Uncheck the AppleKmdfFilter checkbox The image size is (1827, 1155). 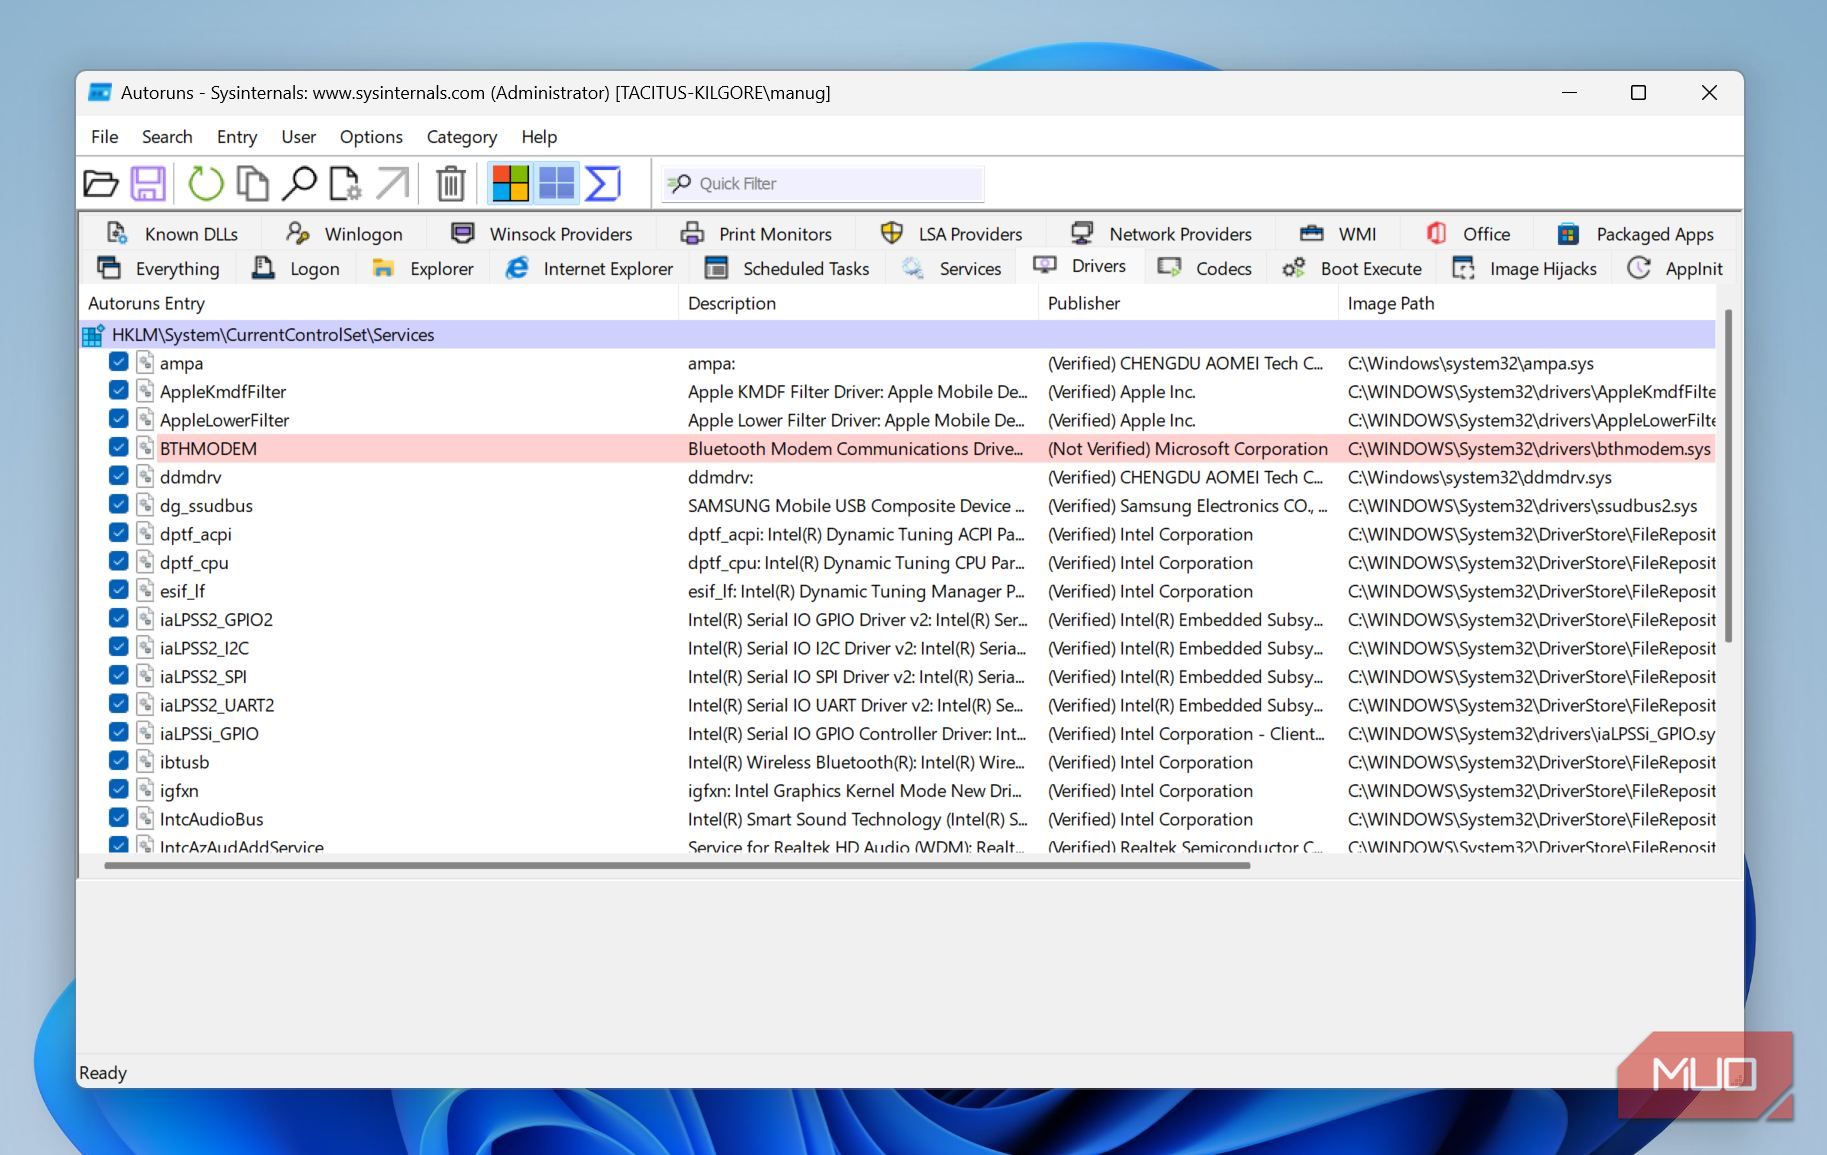click(x=118, y=391)
